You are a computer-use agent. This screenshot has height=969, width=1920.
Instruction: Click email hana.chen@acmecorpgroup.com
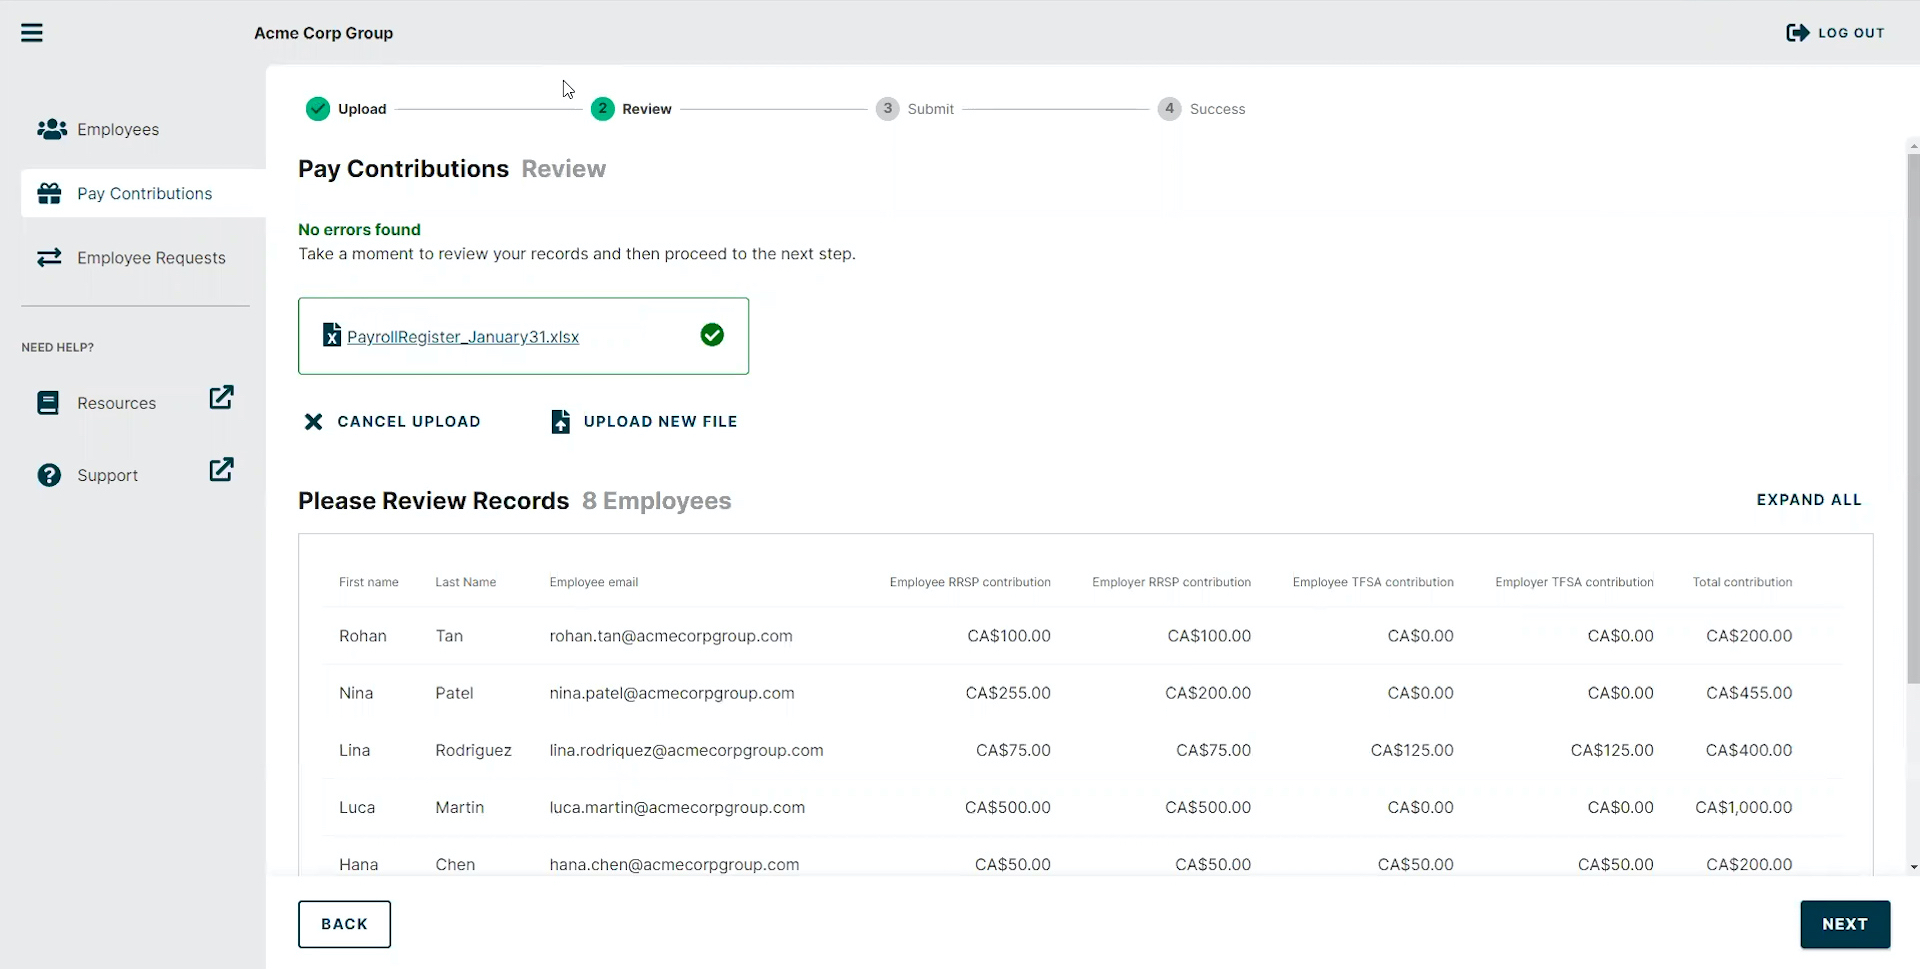click(674, 864)
